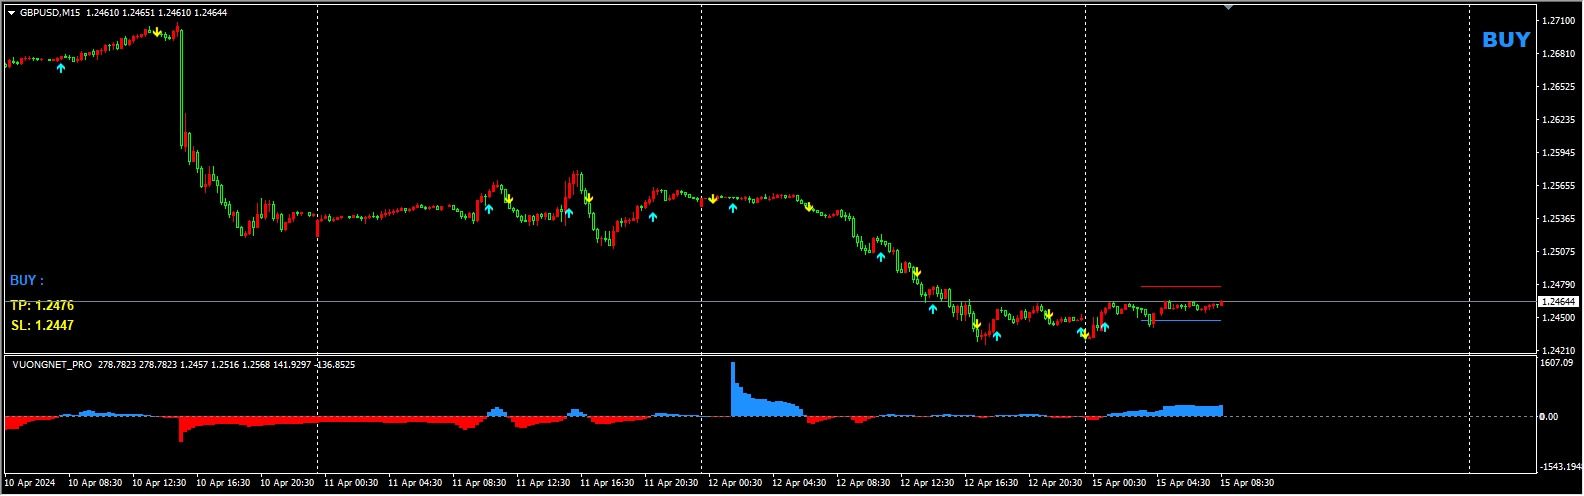Click the yellow SL: 1.2447 label

pos(42,326)
